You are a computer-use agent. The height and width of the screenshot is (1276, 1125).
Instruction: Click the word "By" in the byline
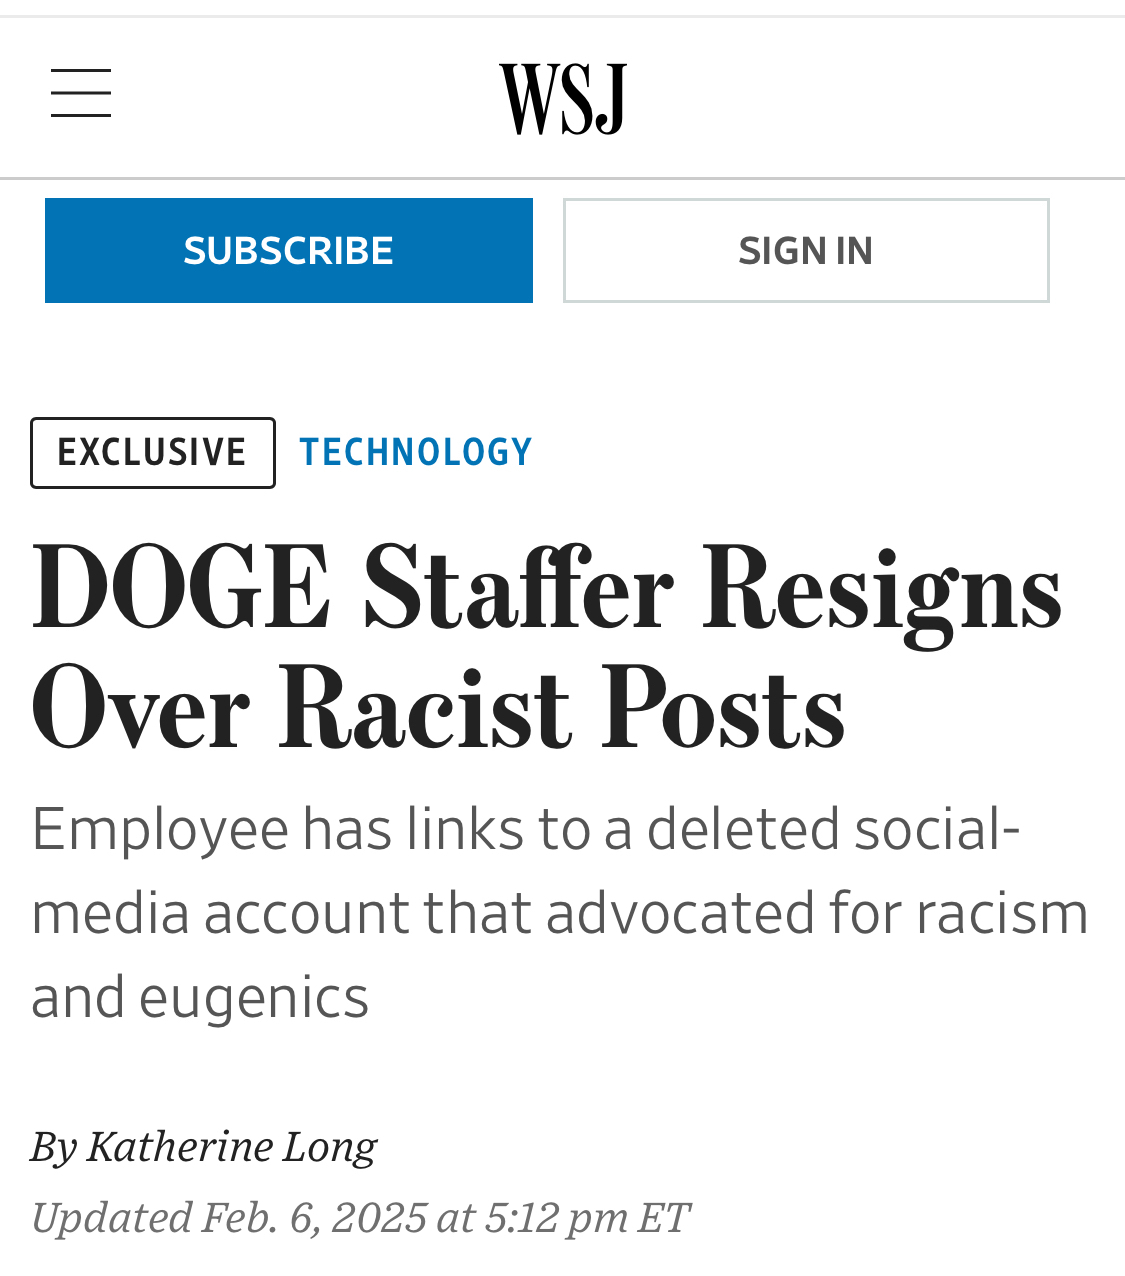(53, 1146)
